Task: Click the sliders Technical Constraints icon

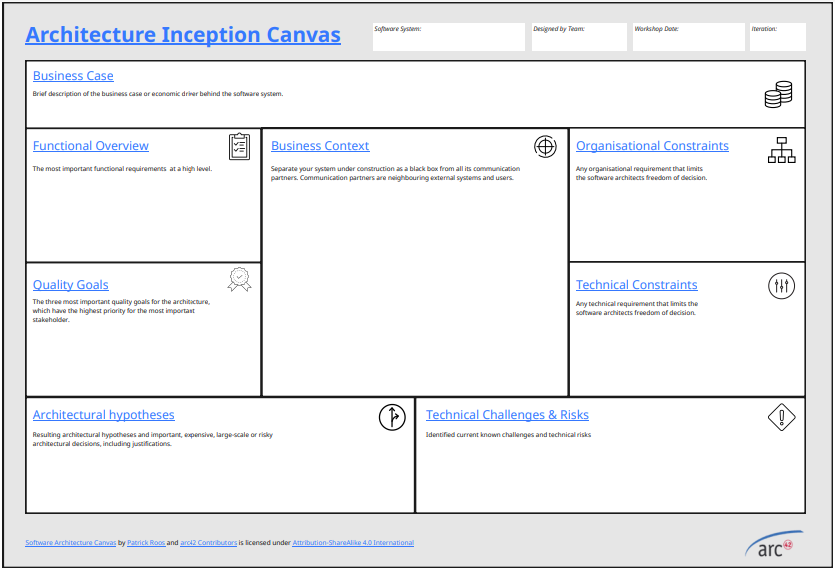Action: [x=781, y=285]
